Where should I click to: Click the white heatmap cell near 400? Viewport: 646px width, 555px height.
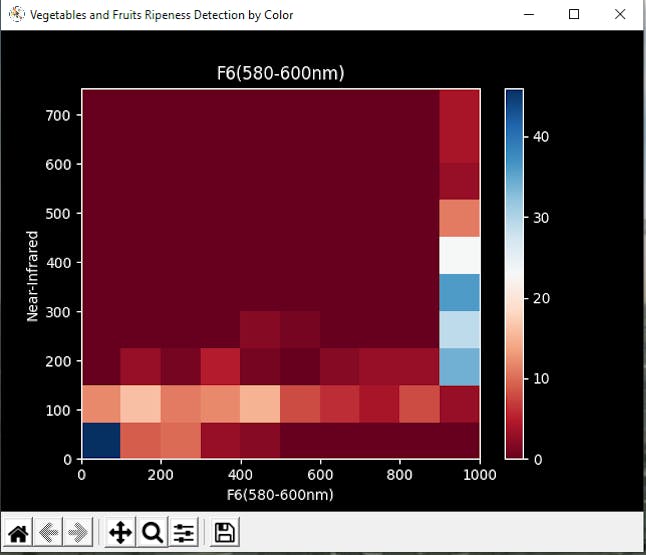[459, 255]
